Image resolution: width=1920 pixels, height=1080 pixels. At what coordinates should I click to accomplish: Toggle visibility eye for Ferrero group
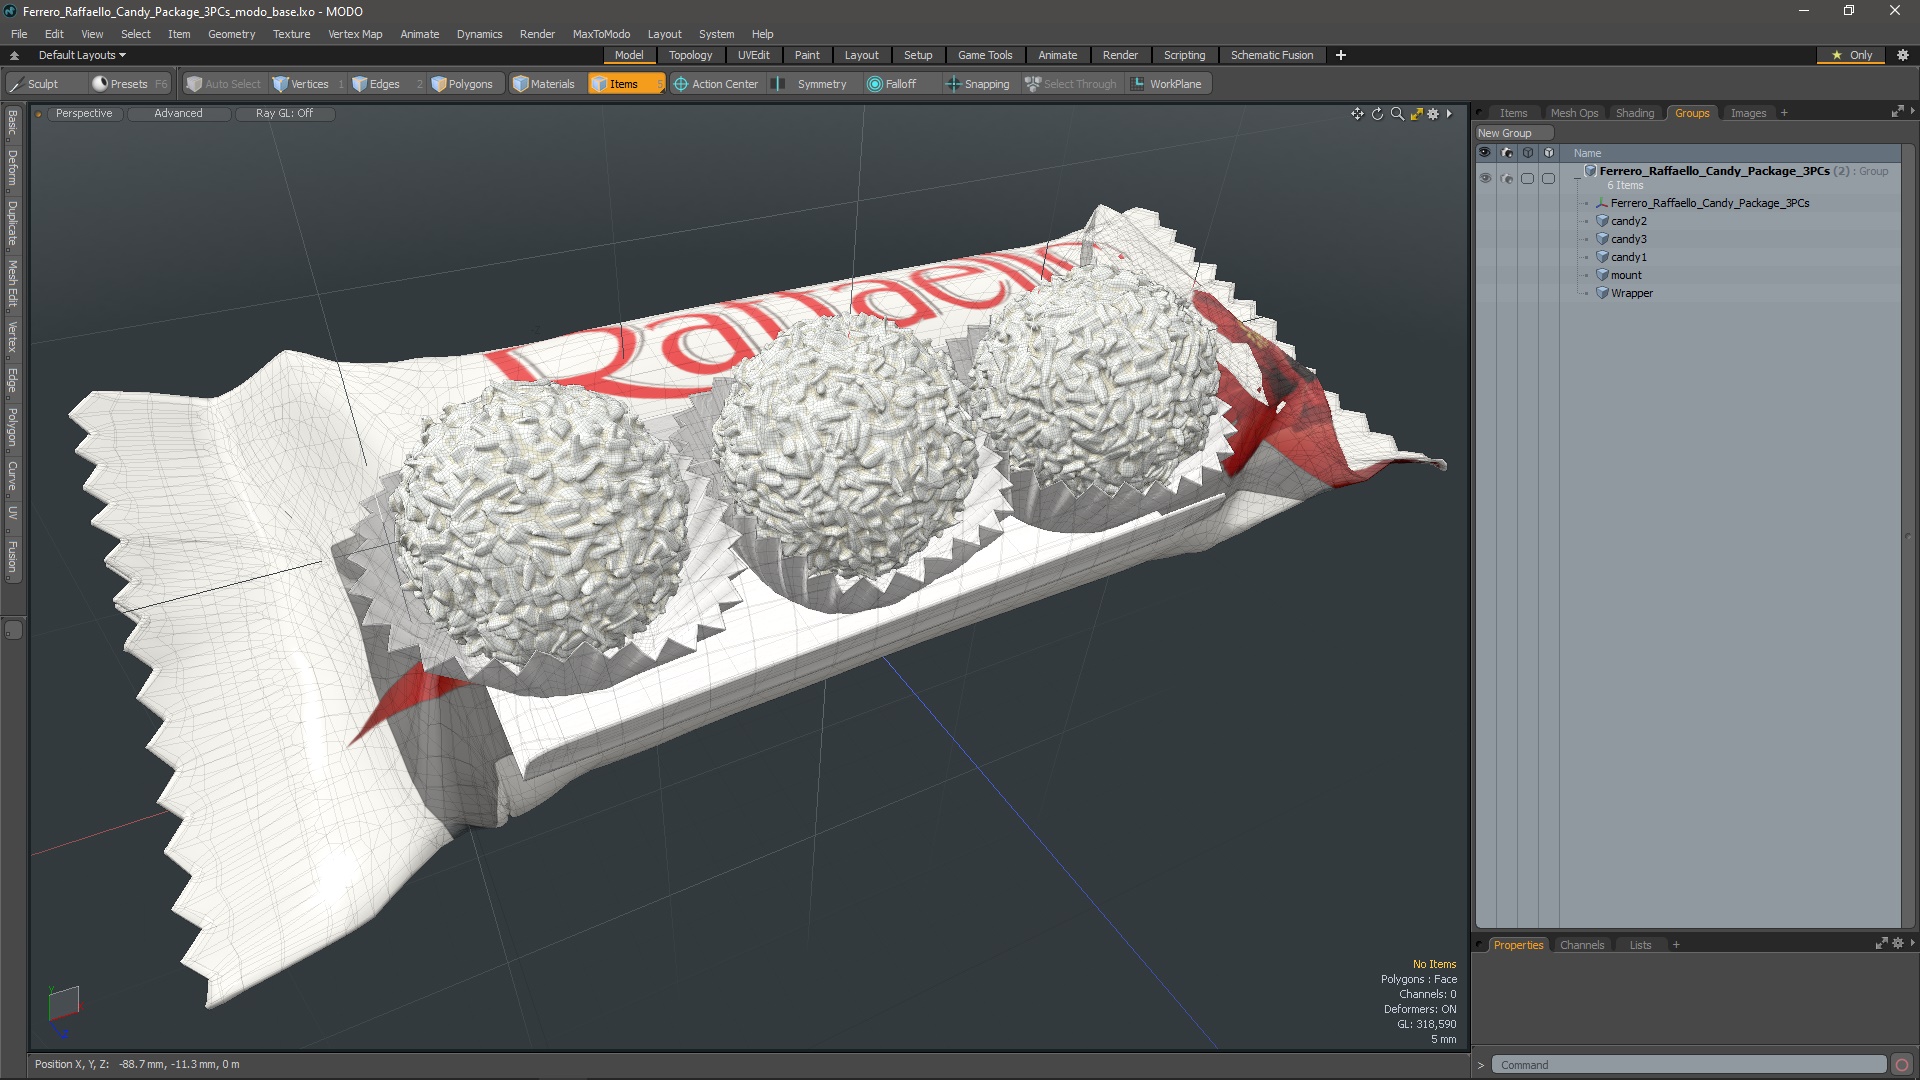pyautogui.click(x=1485, y=178)
